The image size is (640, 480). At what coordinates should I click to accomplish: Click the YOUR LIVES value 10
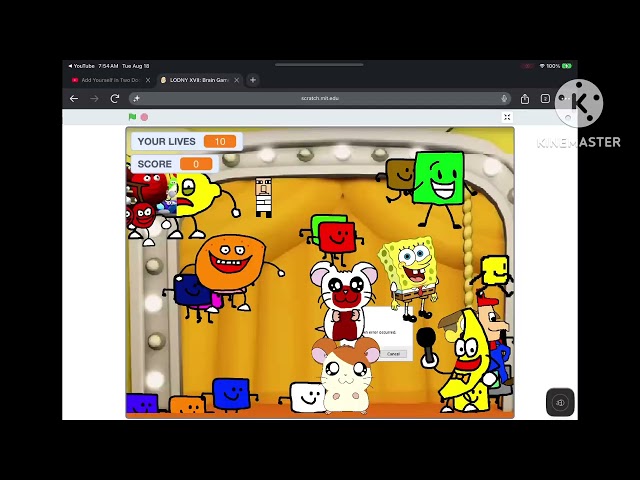[x=220, y=141]
